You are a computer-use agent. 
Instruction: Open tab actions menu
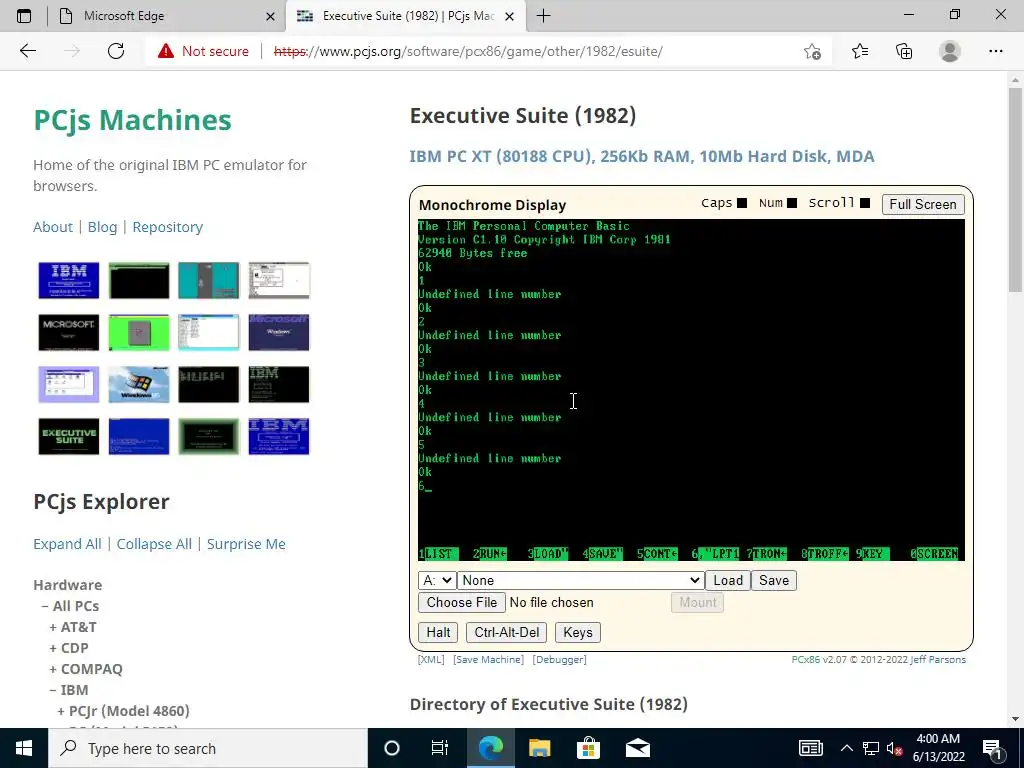24,16
